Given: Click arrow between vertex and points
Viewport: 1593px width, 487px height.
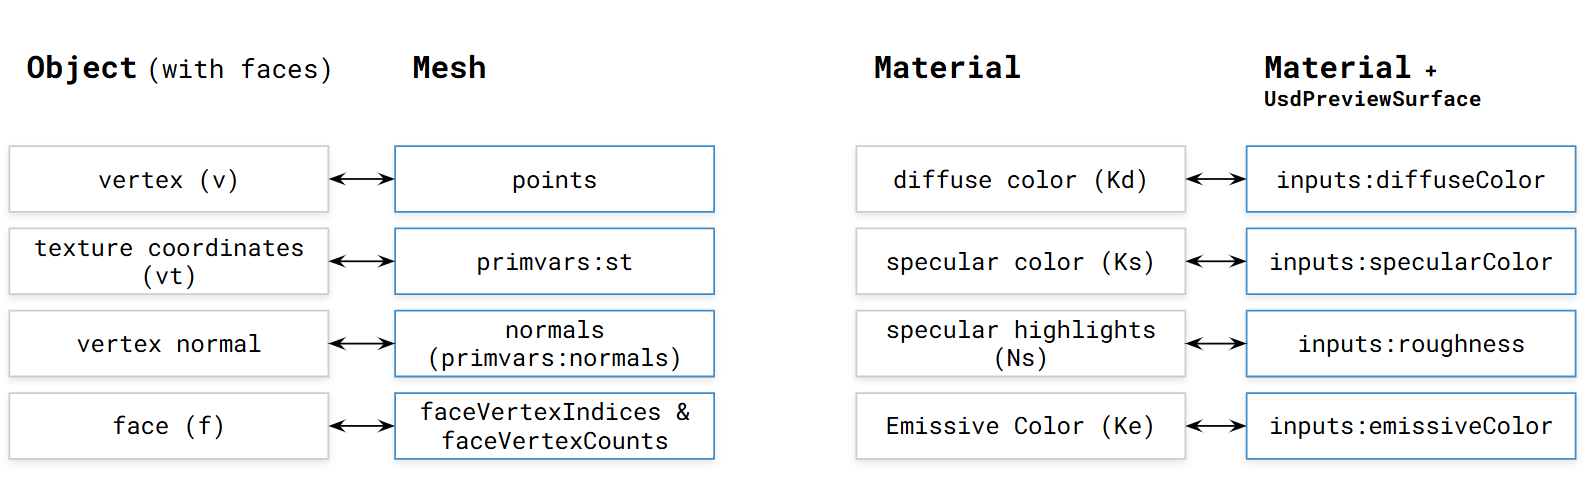Looking at the screenshot, I should (362, 179).
